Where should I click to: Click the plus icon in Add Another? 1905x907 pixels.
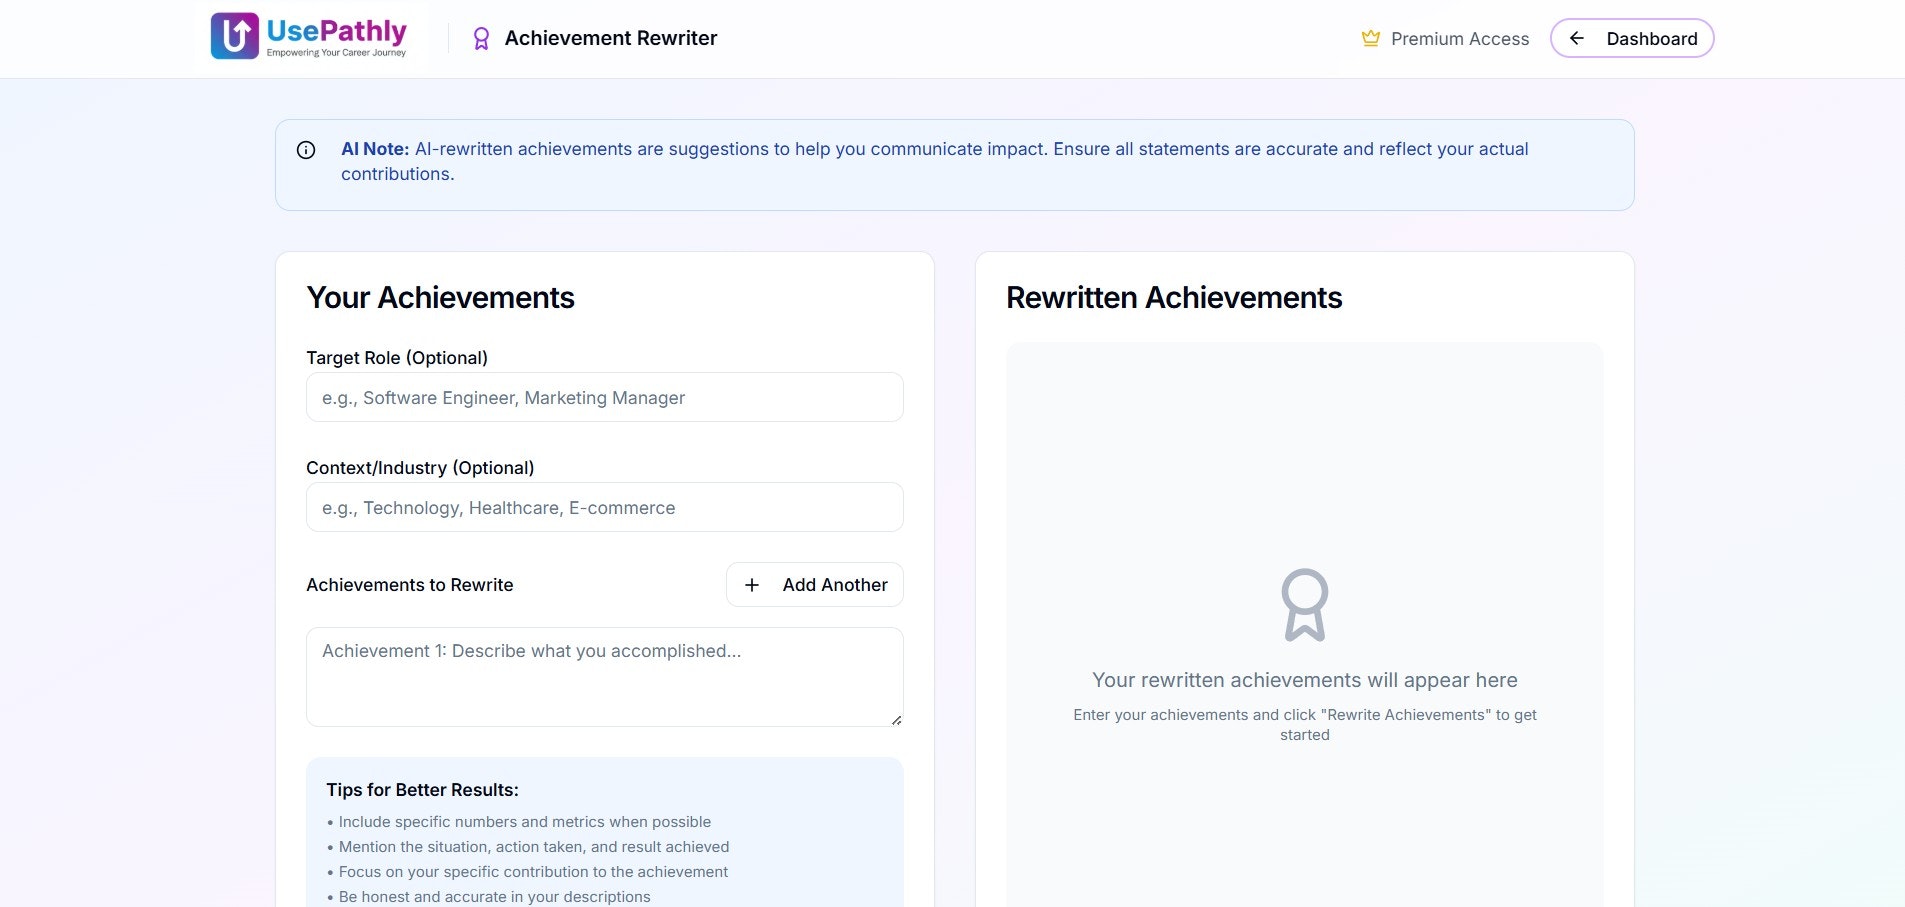tap(752, 585)
